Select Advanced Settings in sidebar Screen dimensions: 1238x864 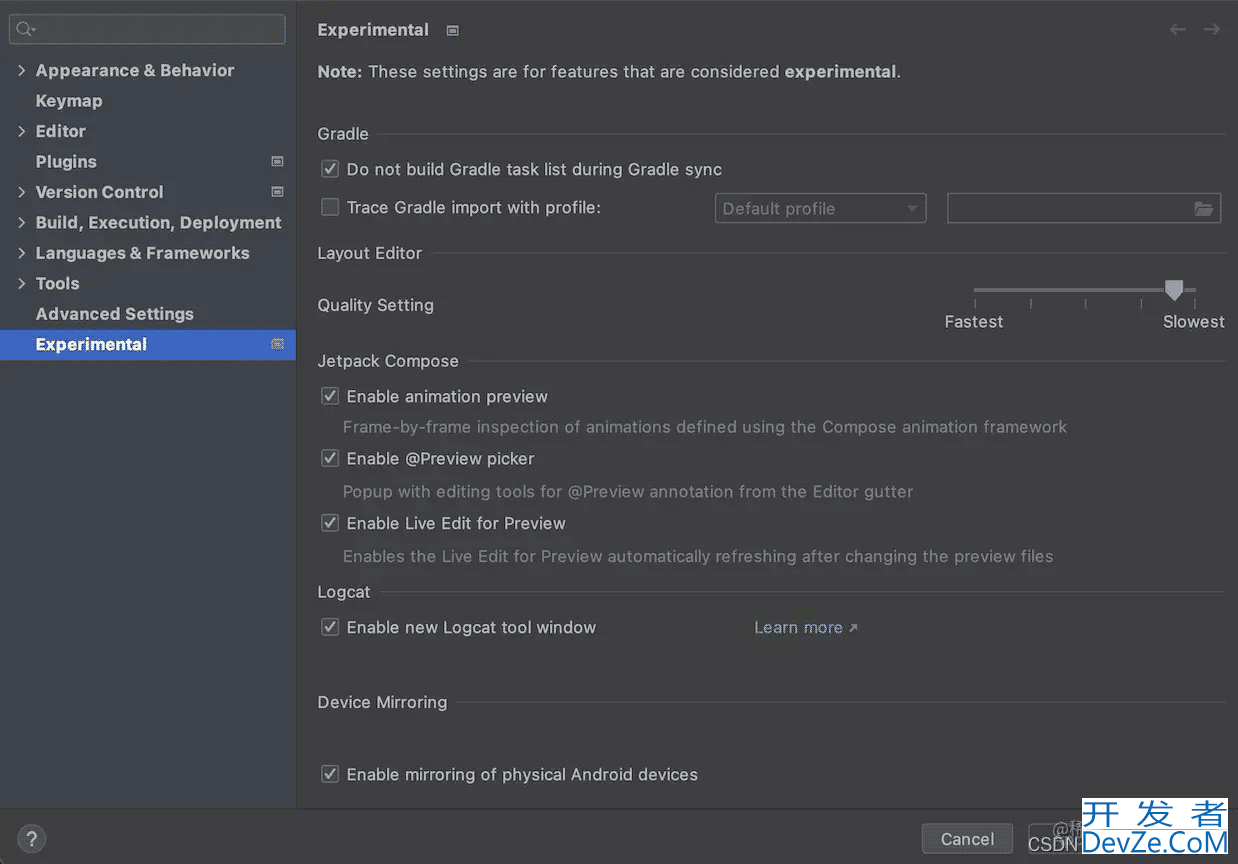115,314
